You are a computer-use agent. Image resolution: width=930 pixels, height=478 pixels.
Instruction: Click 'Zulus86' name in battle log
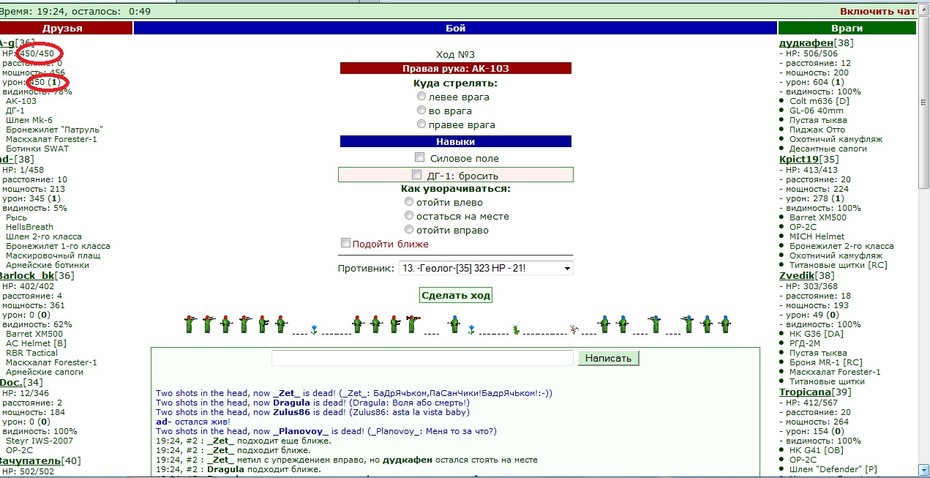point(290,412)
